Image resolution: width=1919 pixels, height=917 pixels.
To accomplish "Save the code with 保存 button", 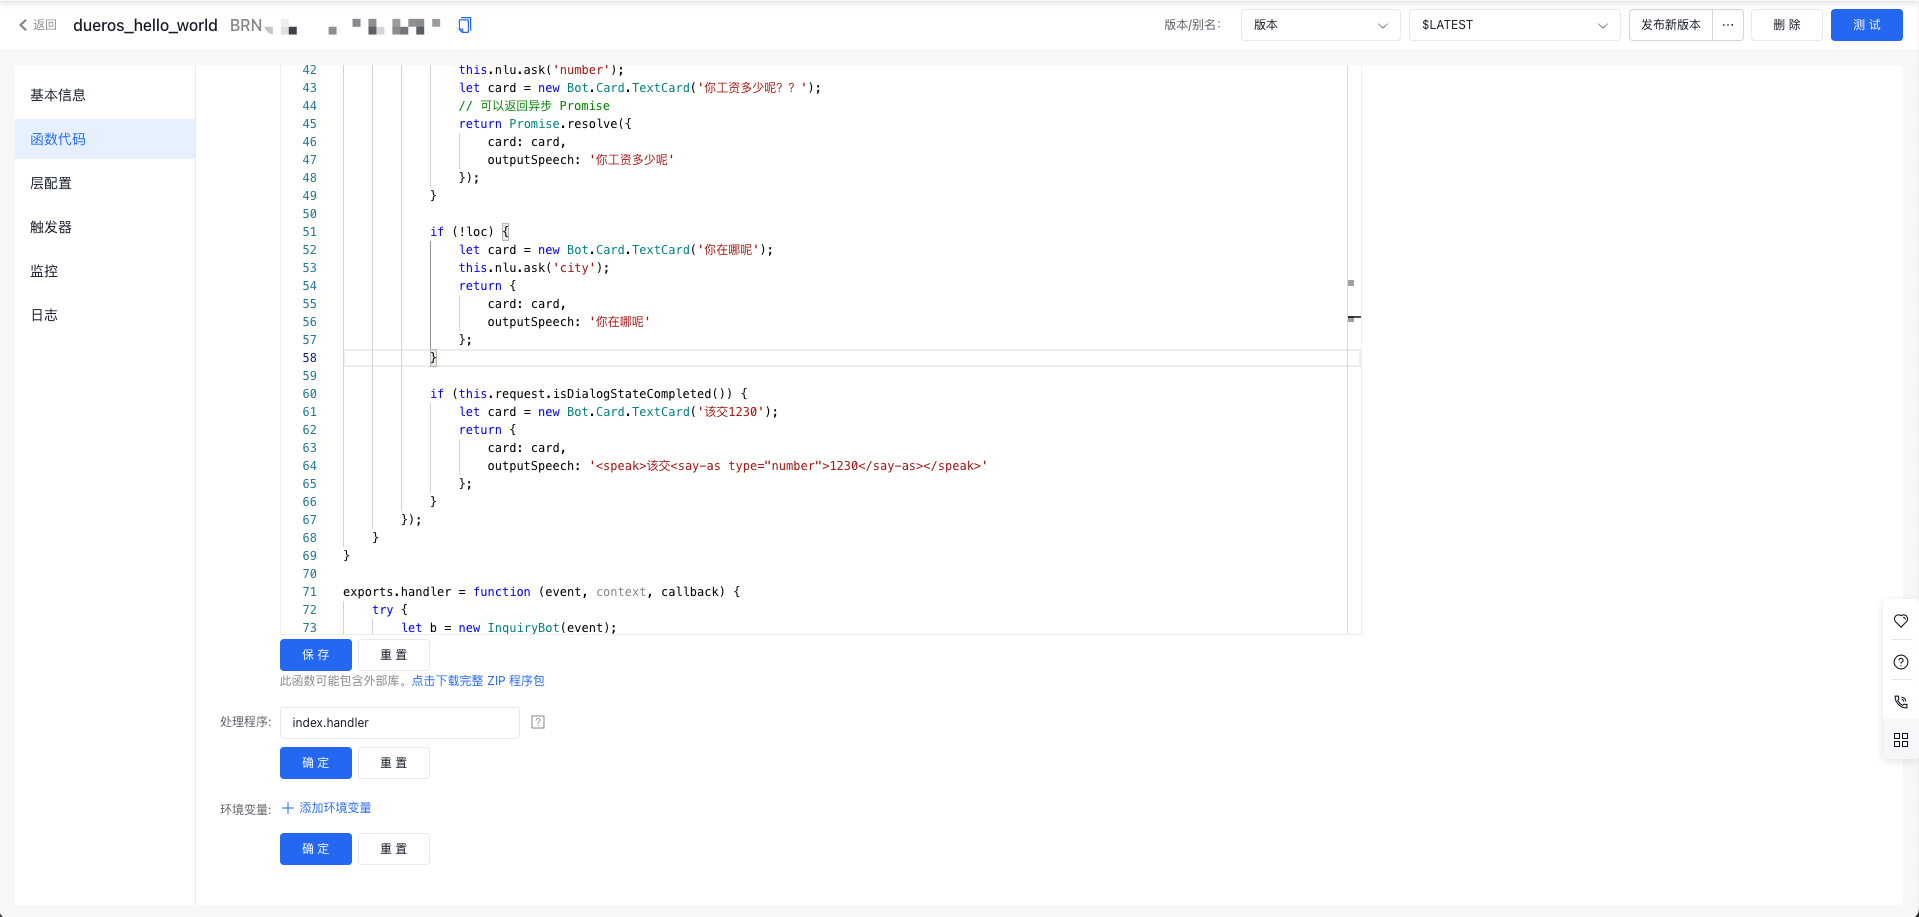I will 316,655.
